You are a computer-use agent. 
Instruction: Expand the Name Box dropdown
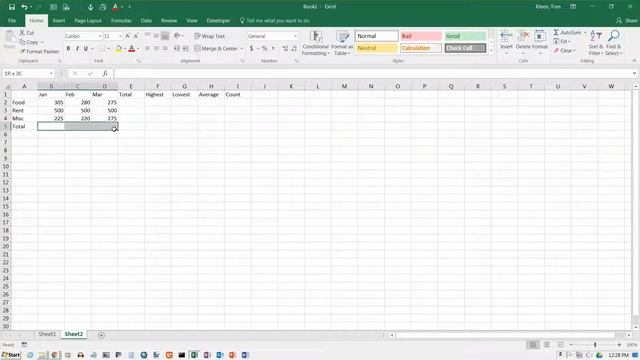pyautogui.click(x=51, y=73)
